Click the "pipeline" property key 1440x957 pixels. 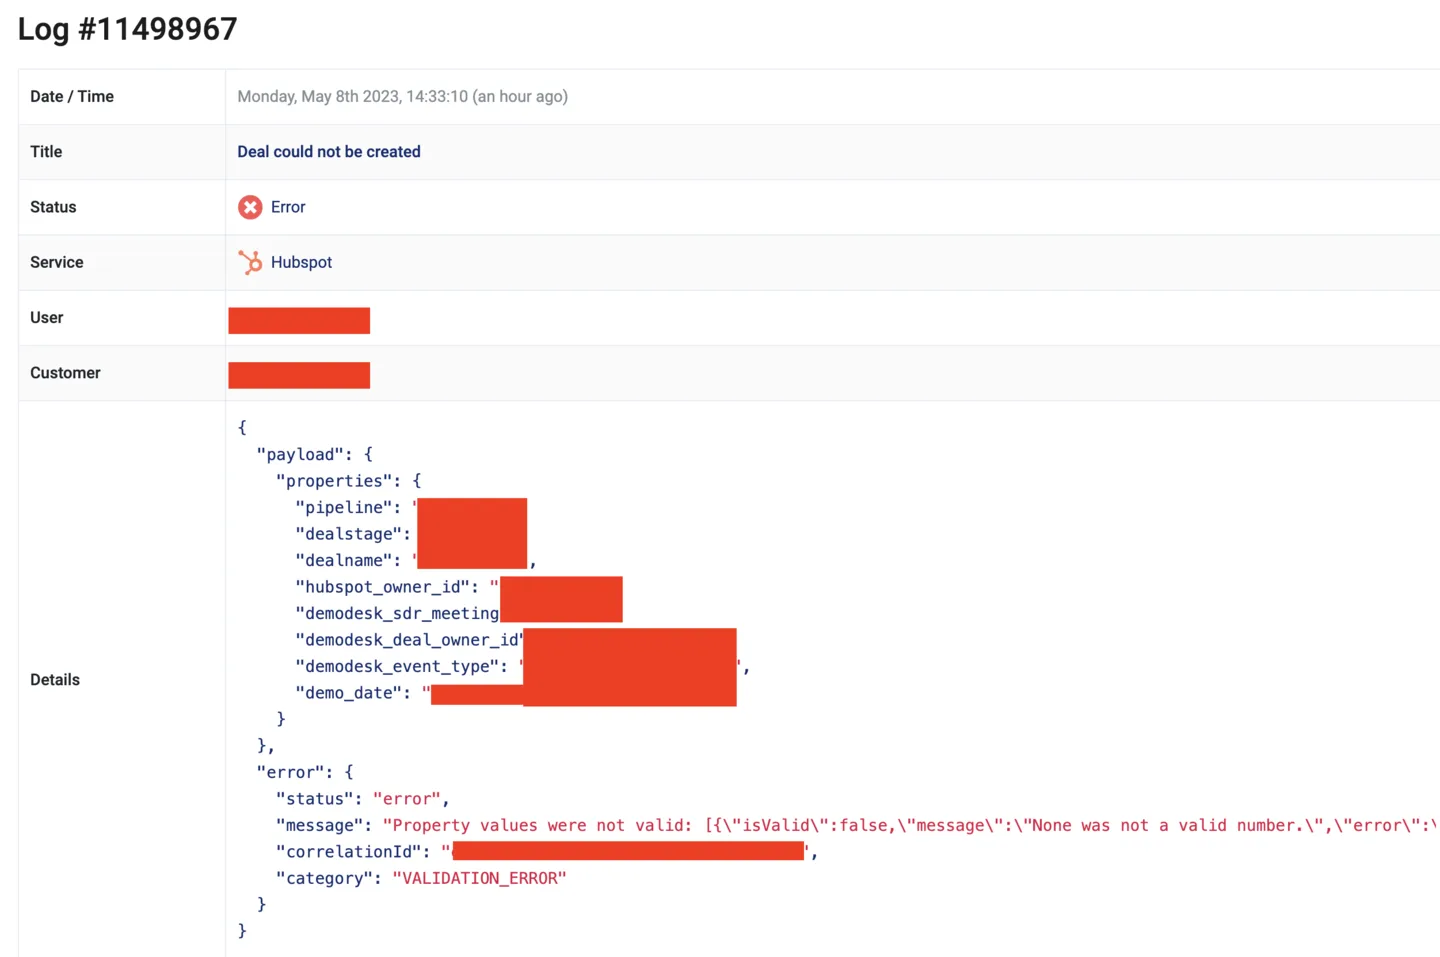click(344, 508)
